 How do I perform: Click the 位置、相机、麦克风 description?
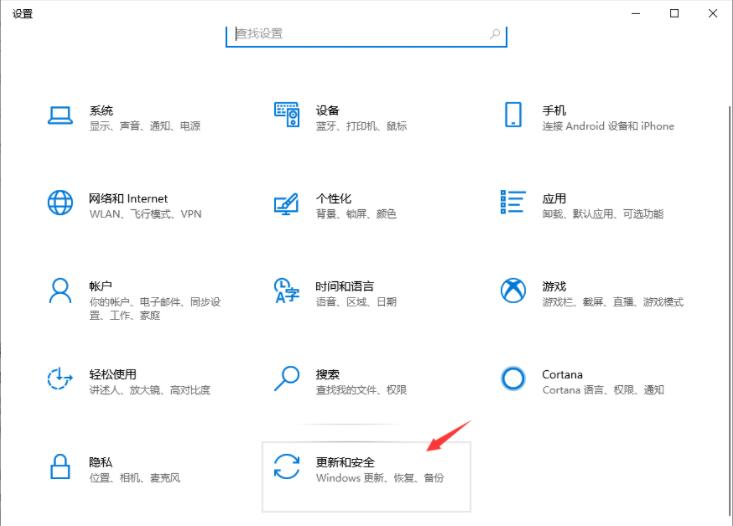pos(135,477)
